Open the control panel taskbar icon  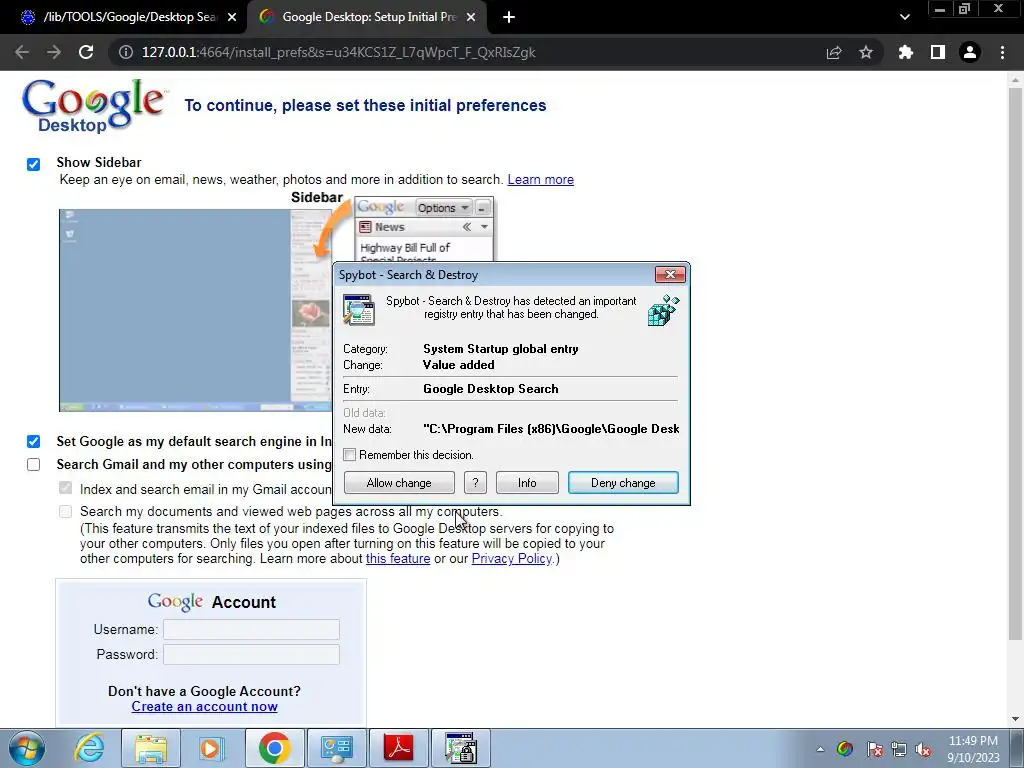click(x=336, y=748)
